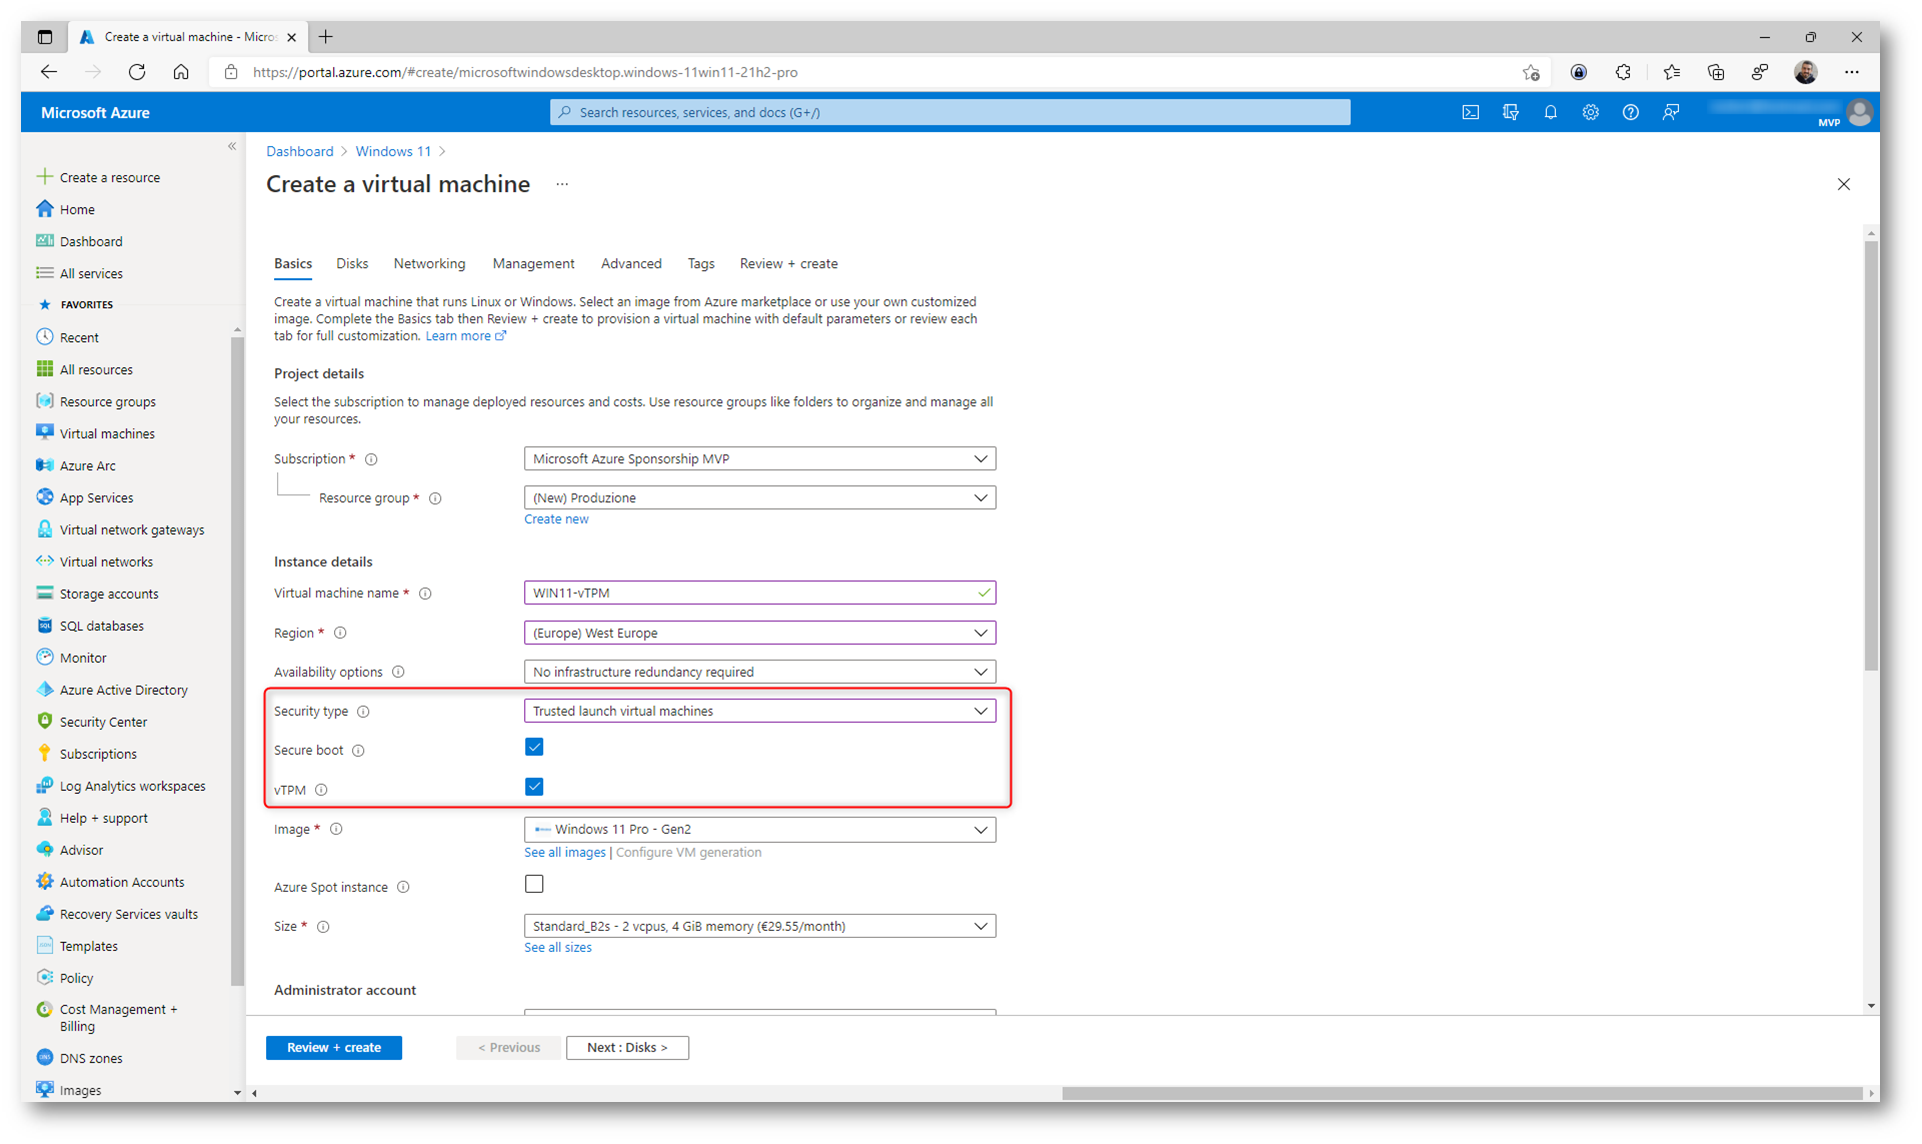Viewport: 1922px width, 1144px height.
Task: Open Azure Active Directory in sidebar
Action: click(x=123, y=689)
